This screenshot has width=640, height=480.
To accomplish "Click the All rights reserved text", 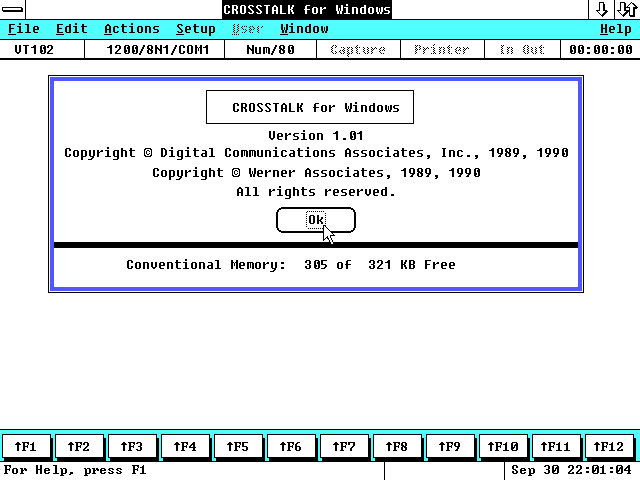I will [x=316, y=192].
